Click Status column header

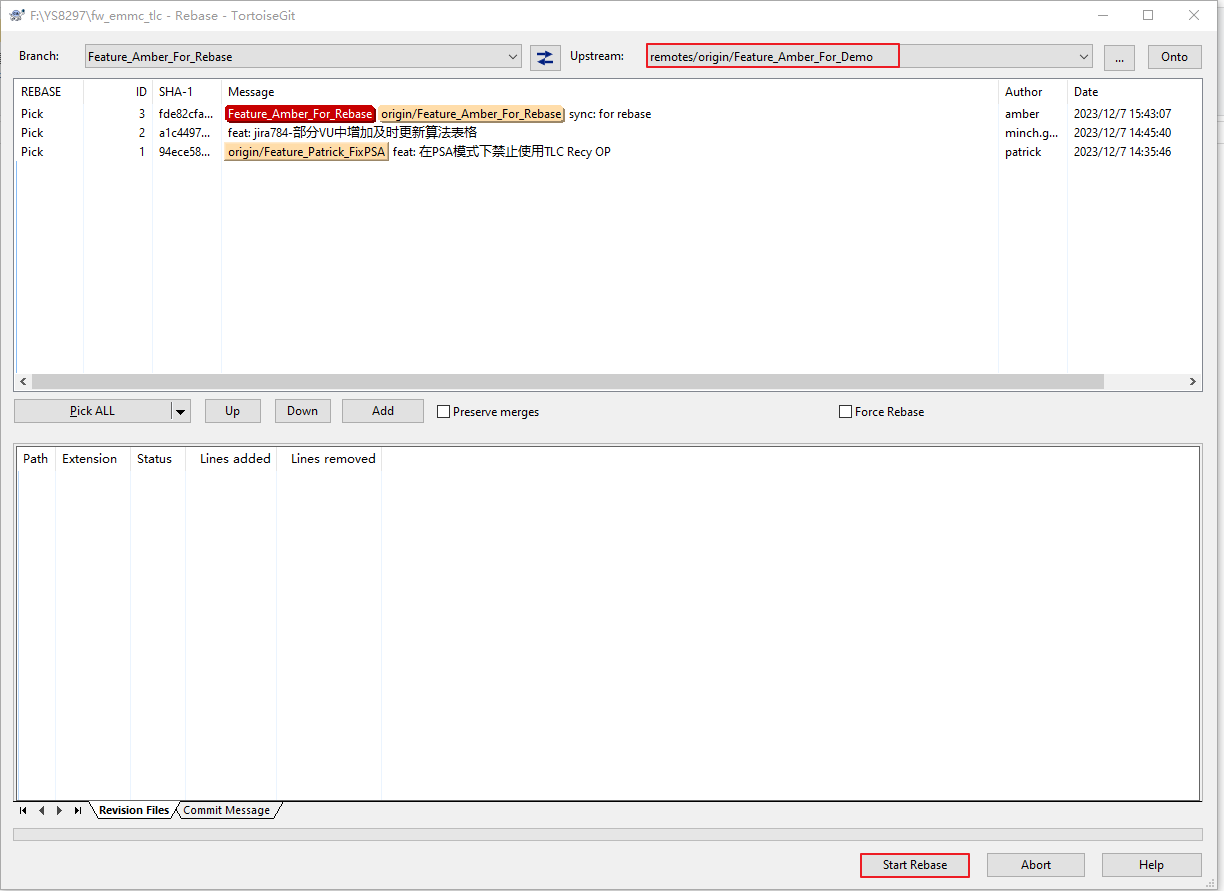(x=158, y=459)
